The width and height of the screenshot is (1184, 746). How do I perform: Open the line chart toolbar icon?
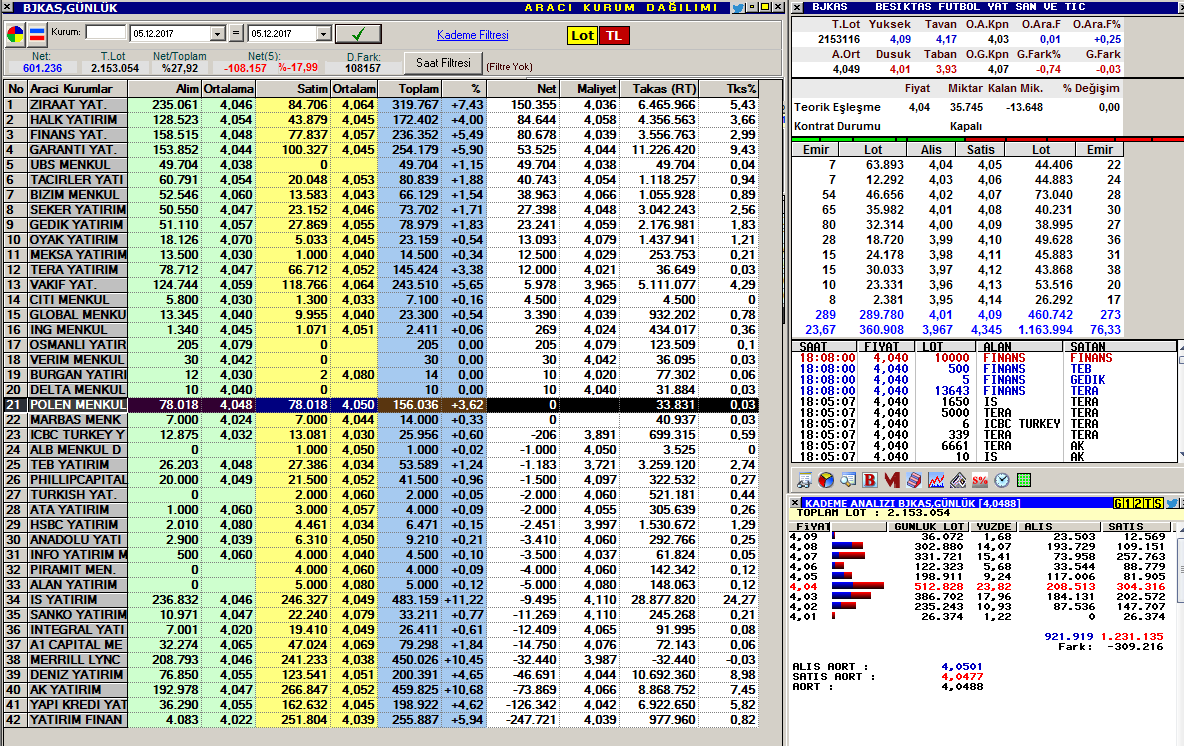(x=936, y=480)
